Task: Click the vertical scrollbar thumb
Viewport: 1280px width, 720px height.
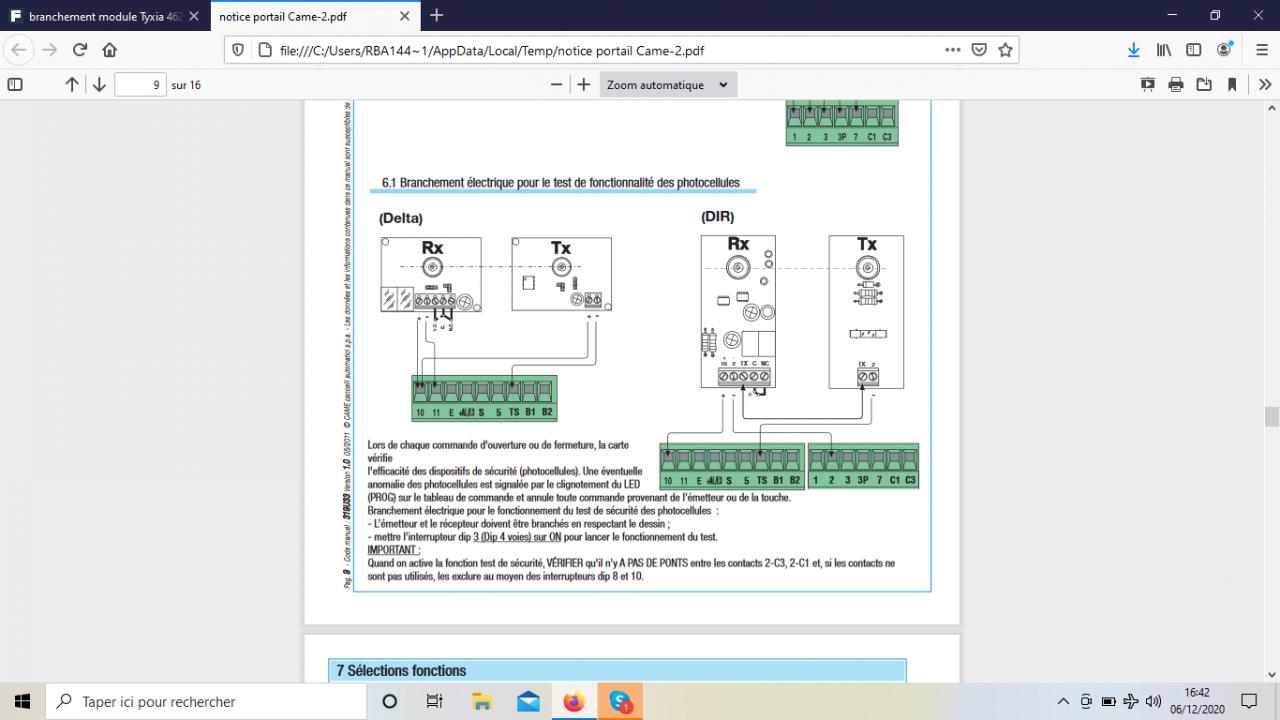Action: (x=1271, y=417)
